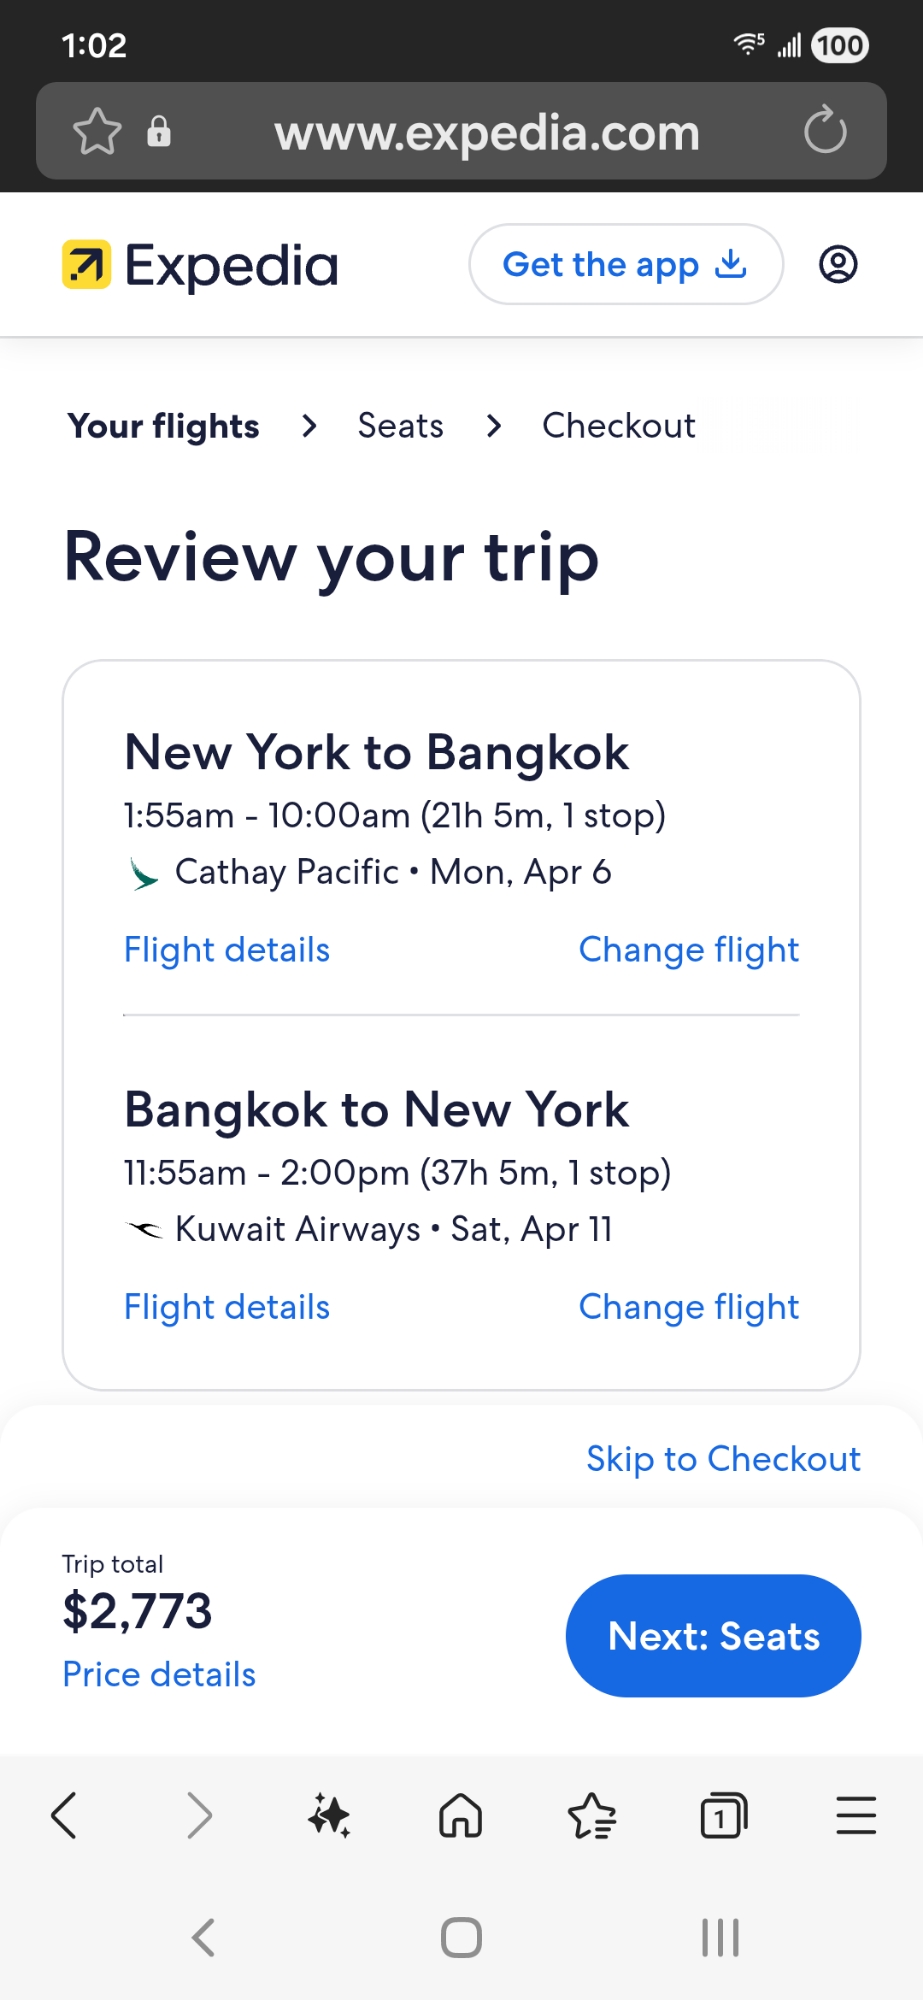The image size is (923, 2000).
Task: Open the browser home page
Action: tap(461, 1815)
